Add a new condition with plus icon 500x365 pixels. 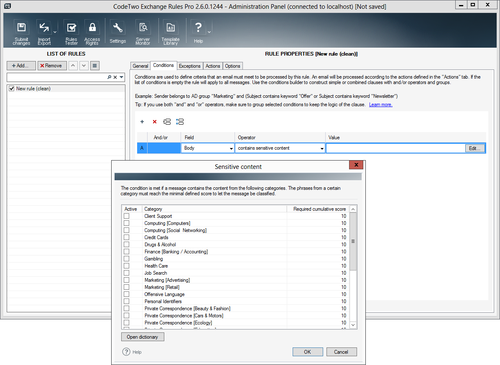(x=142, y=122)
